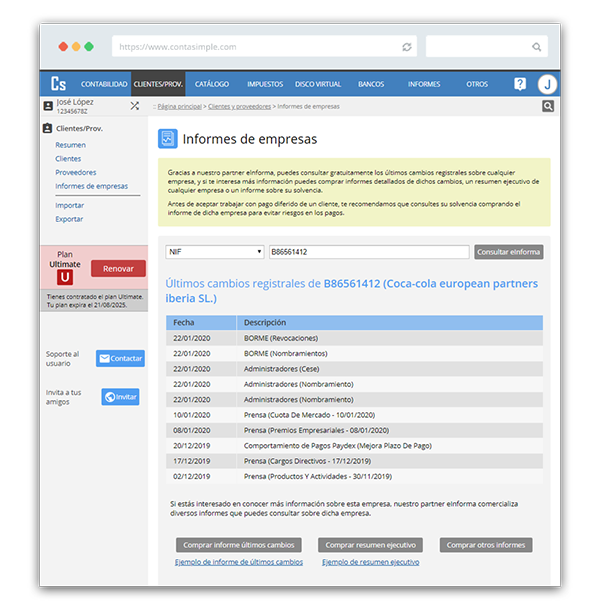The image size is (600, 615).
Task: Select row Prensa (Cargos Directivos - 17/12/2019)
Action: [x=355, y=461]
